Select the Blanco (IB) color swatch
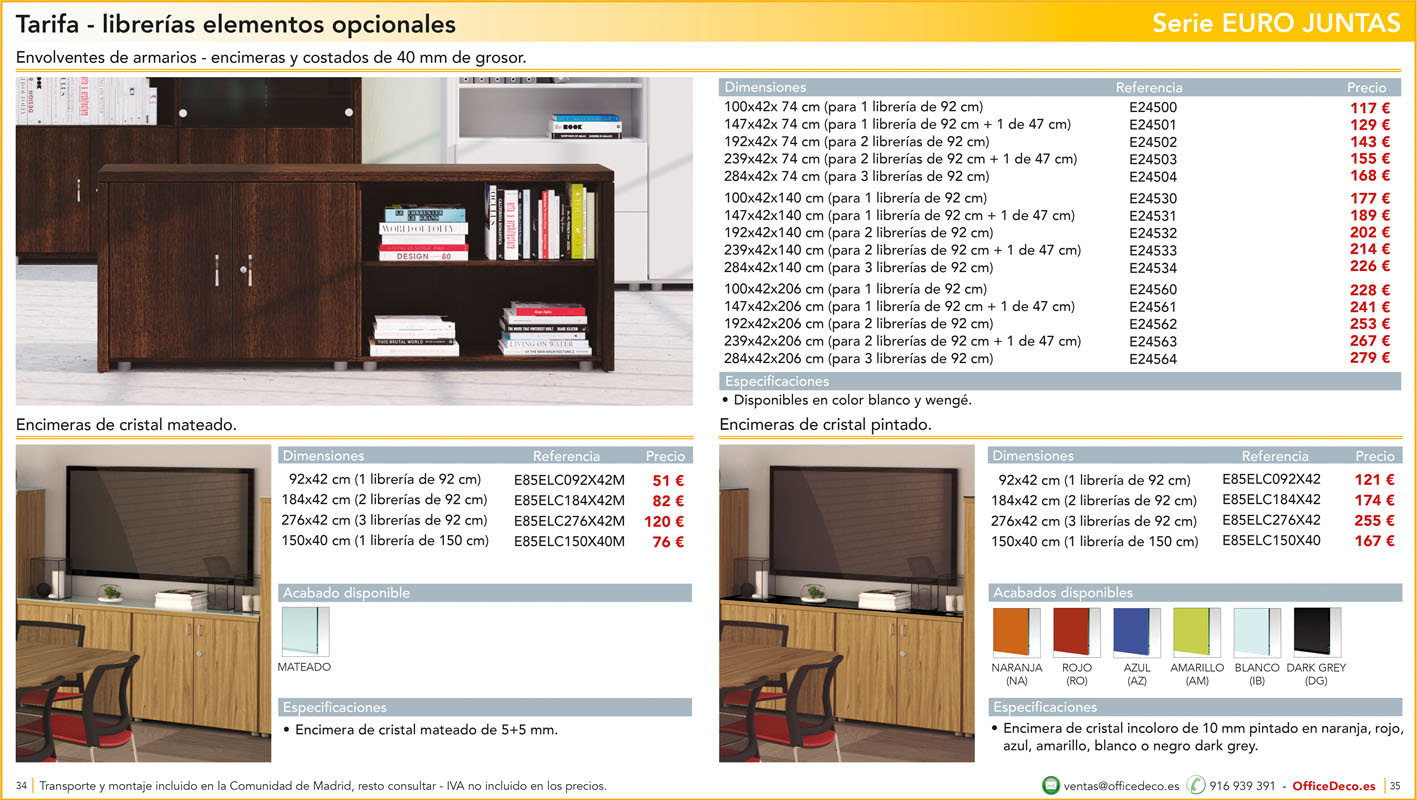Viewport: 1417px width, 800px height. (x=1256, y=632)
